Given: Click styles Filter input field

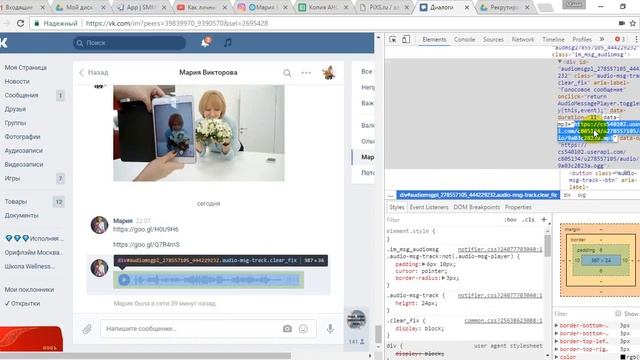Looking at the screenshot, I should tap(443, 220).
